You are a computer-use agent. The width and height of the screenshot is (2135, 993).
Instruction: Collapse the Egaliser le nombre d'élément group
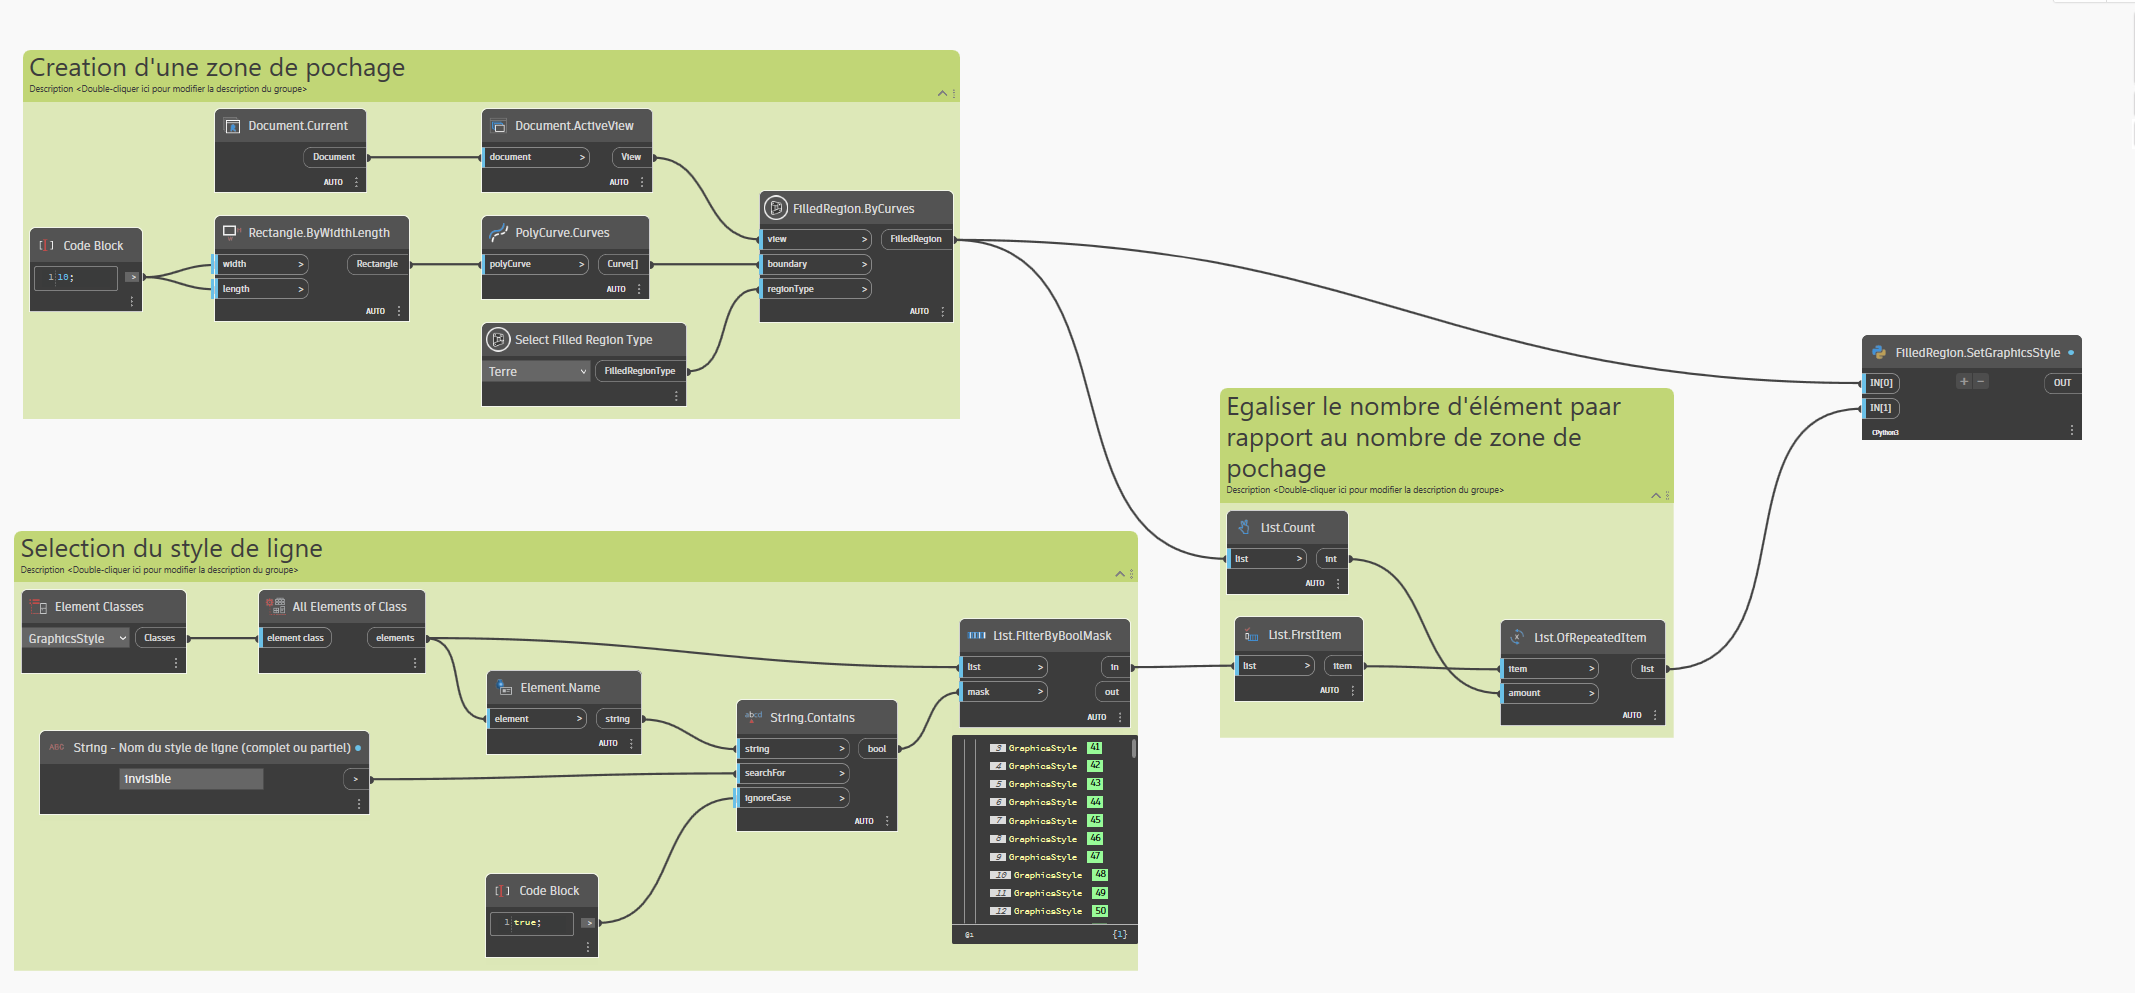[1656, 495]
